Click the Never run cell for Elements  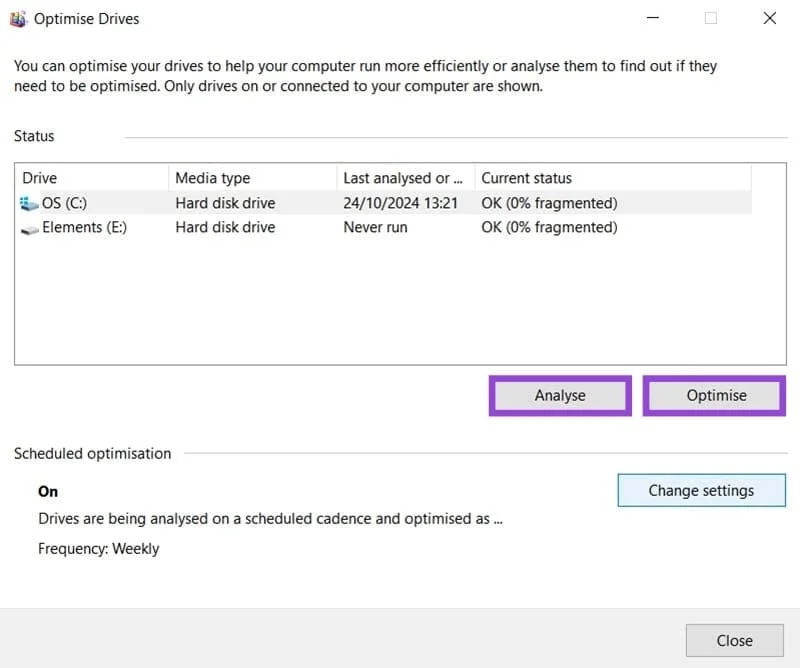point(376,228)
